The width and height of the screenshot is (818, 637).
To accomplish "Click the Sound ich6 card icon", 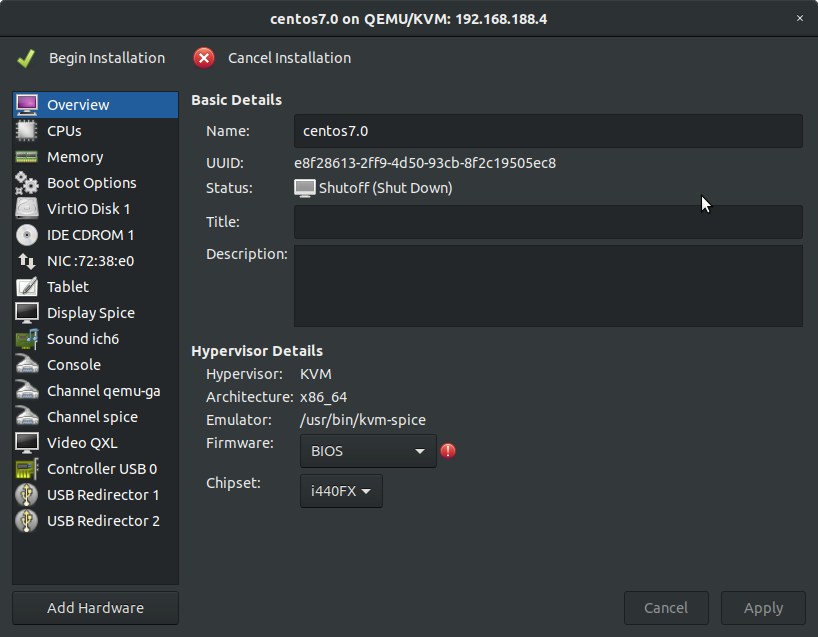I will click(27, 339).
